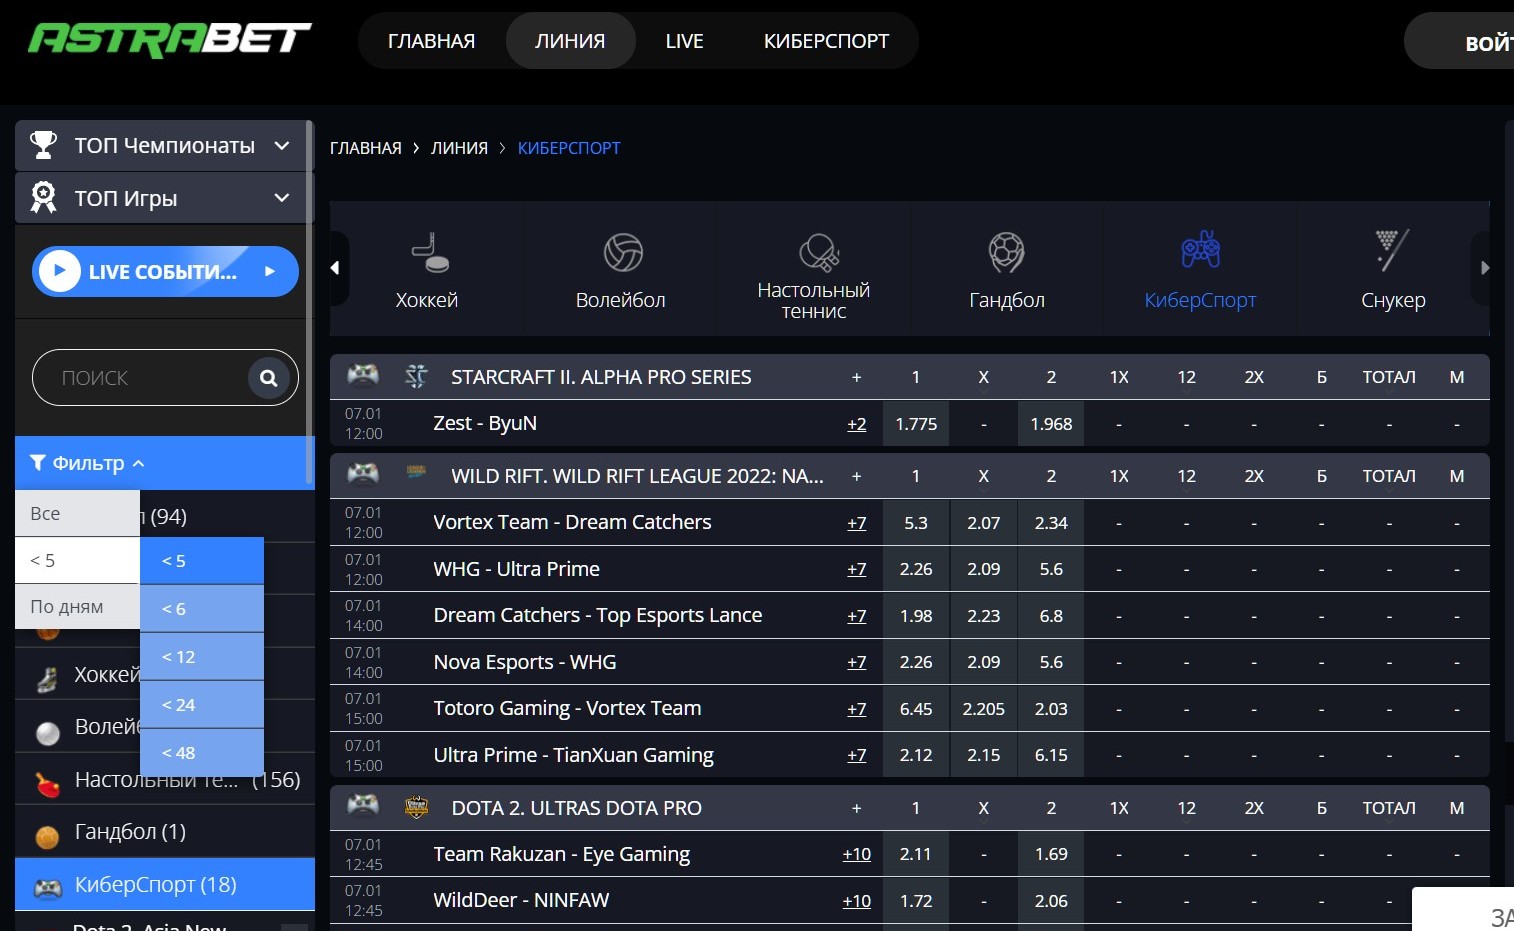
Task: Select the < 12 hours filter option
Action: 202,657
